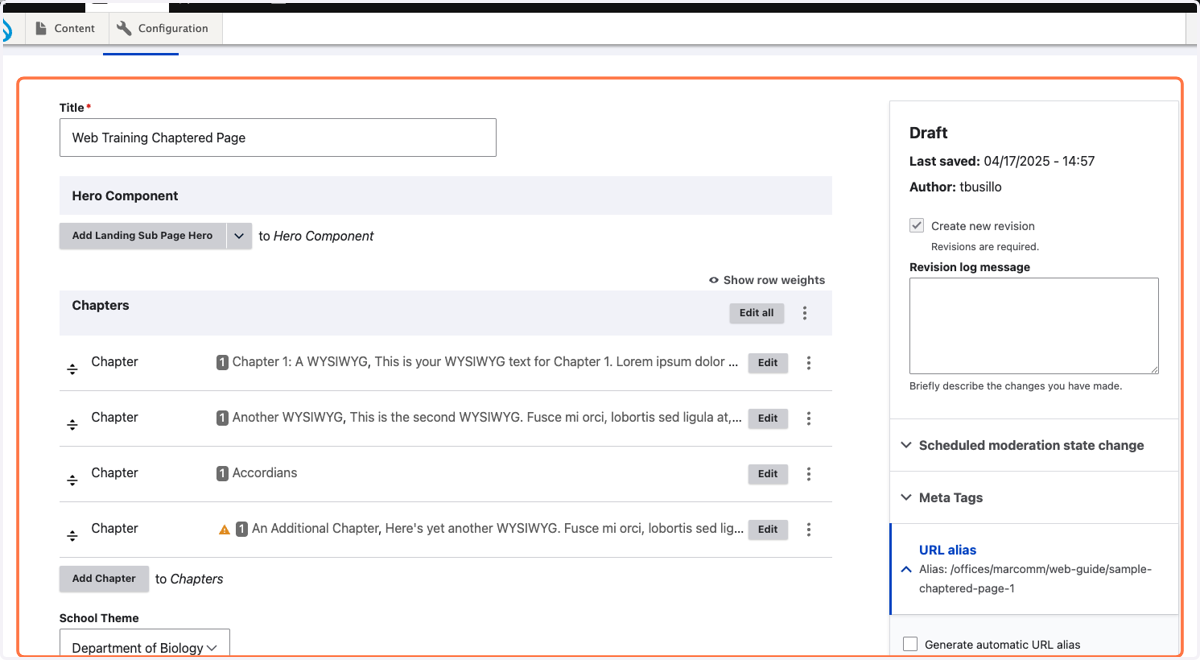Click the Accordians summary text
Screen dimensions: 1200x660
coord(265,473)
